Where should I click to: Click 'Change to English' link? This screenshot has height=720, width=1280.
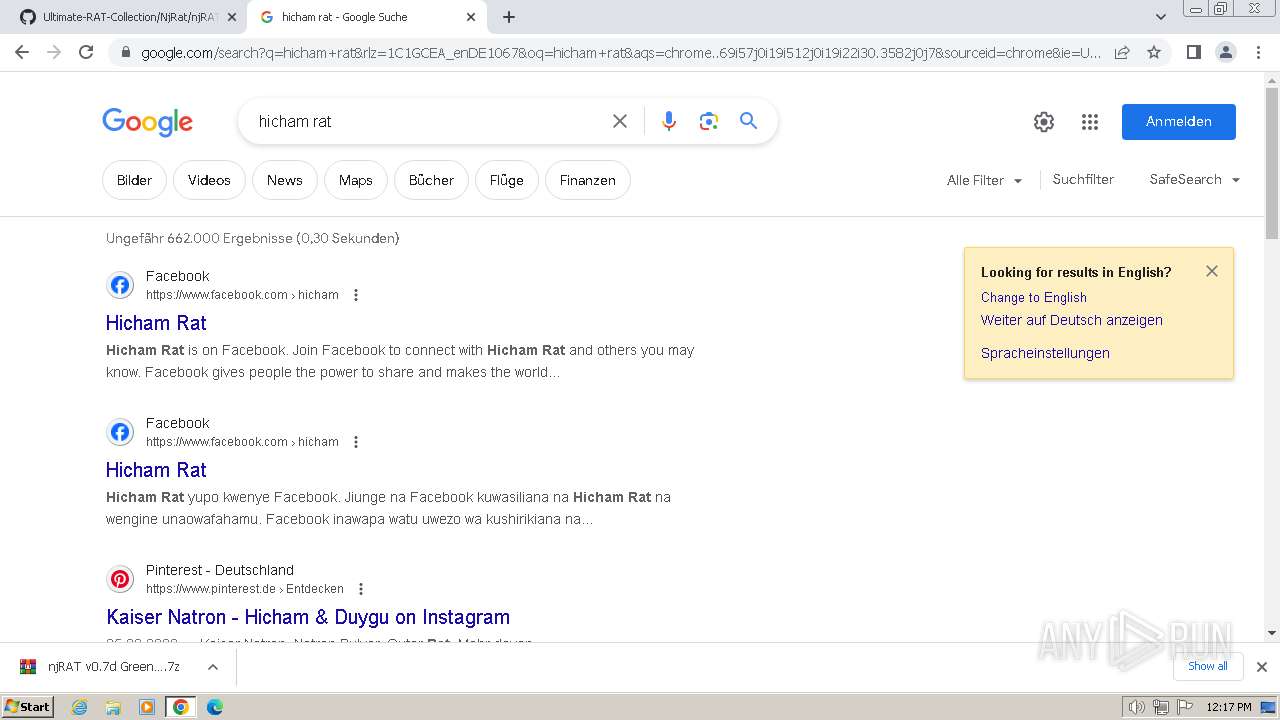[x=1034, y=297]
